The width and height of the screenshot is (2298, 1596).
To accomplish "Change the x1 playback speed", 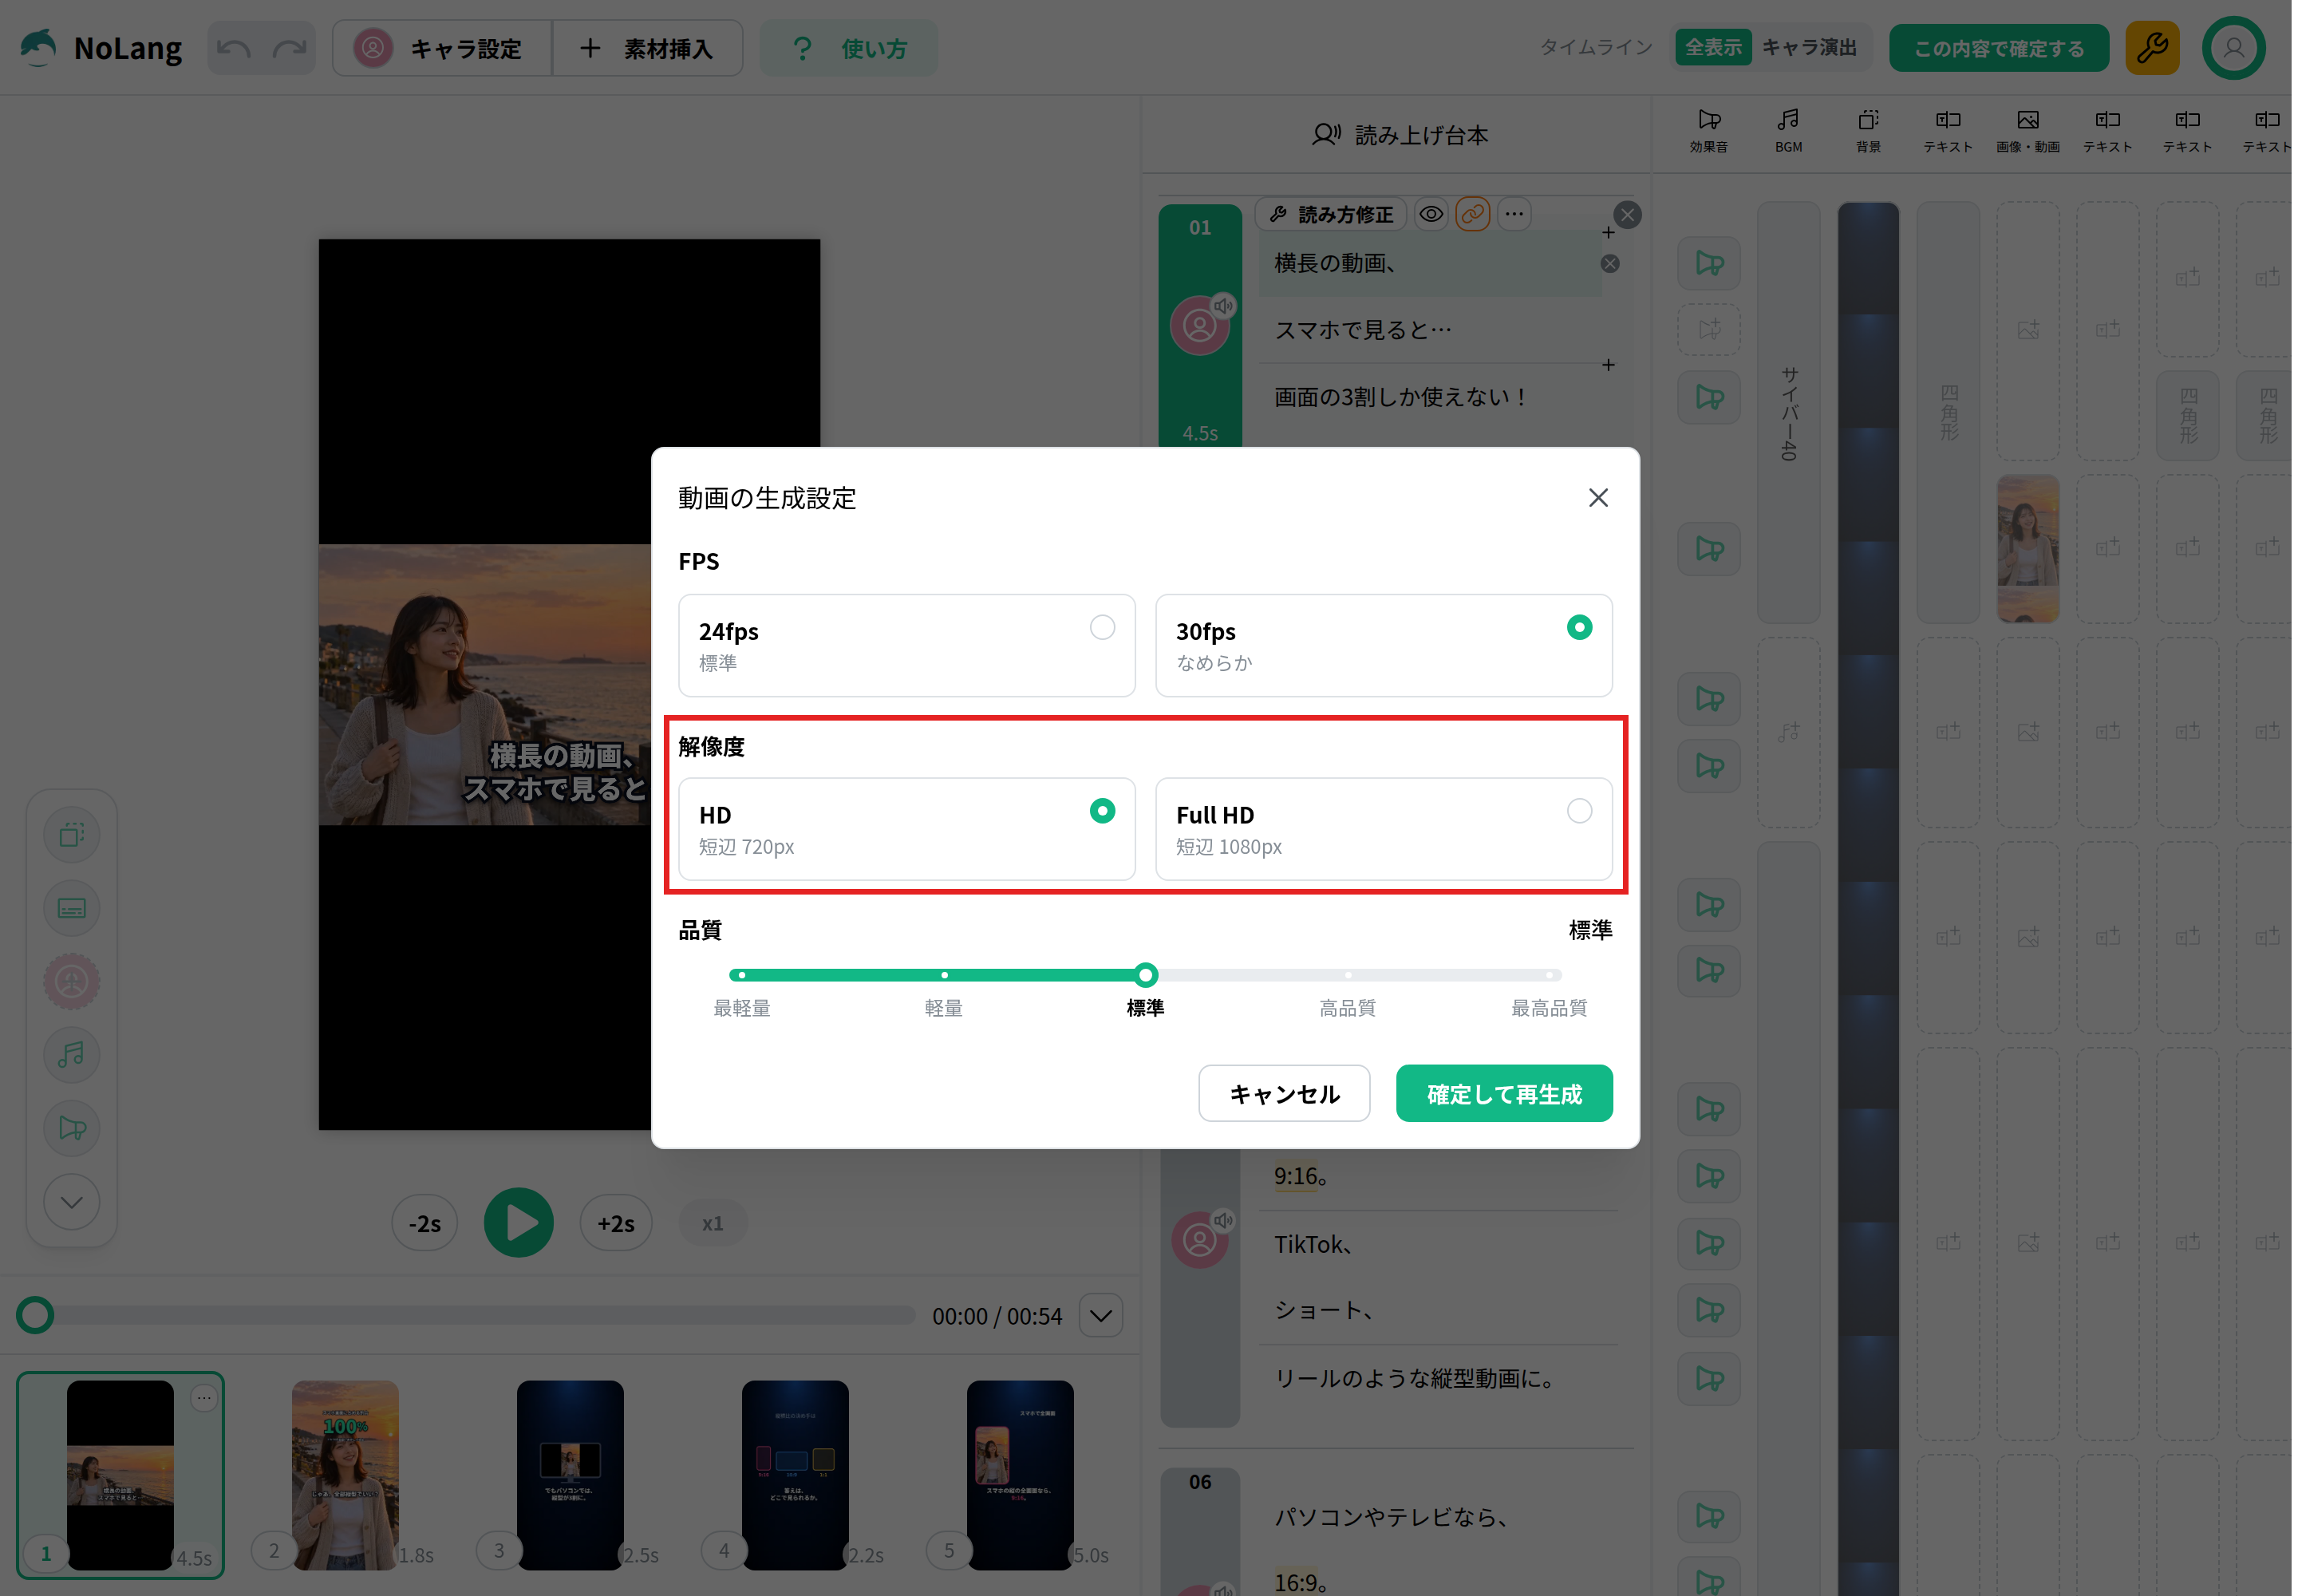I will pyautogui.click(x=712, y=1222).
